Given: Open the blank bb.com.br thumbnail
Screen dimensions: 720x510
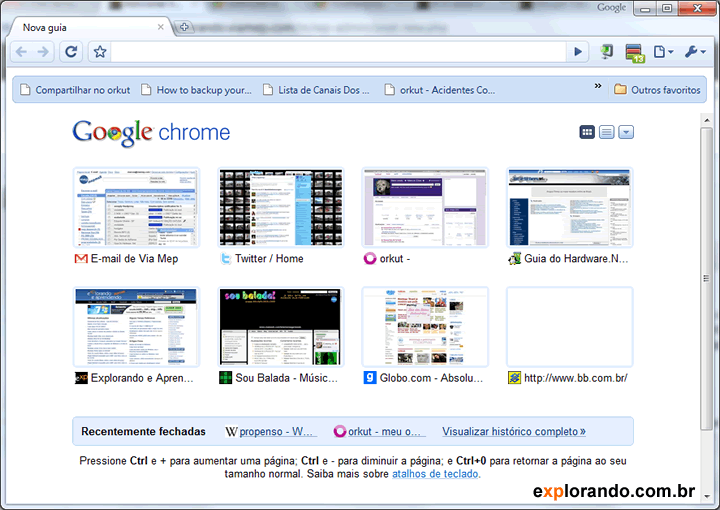Looking at the screenshot, I should tap(569, 327).
